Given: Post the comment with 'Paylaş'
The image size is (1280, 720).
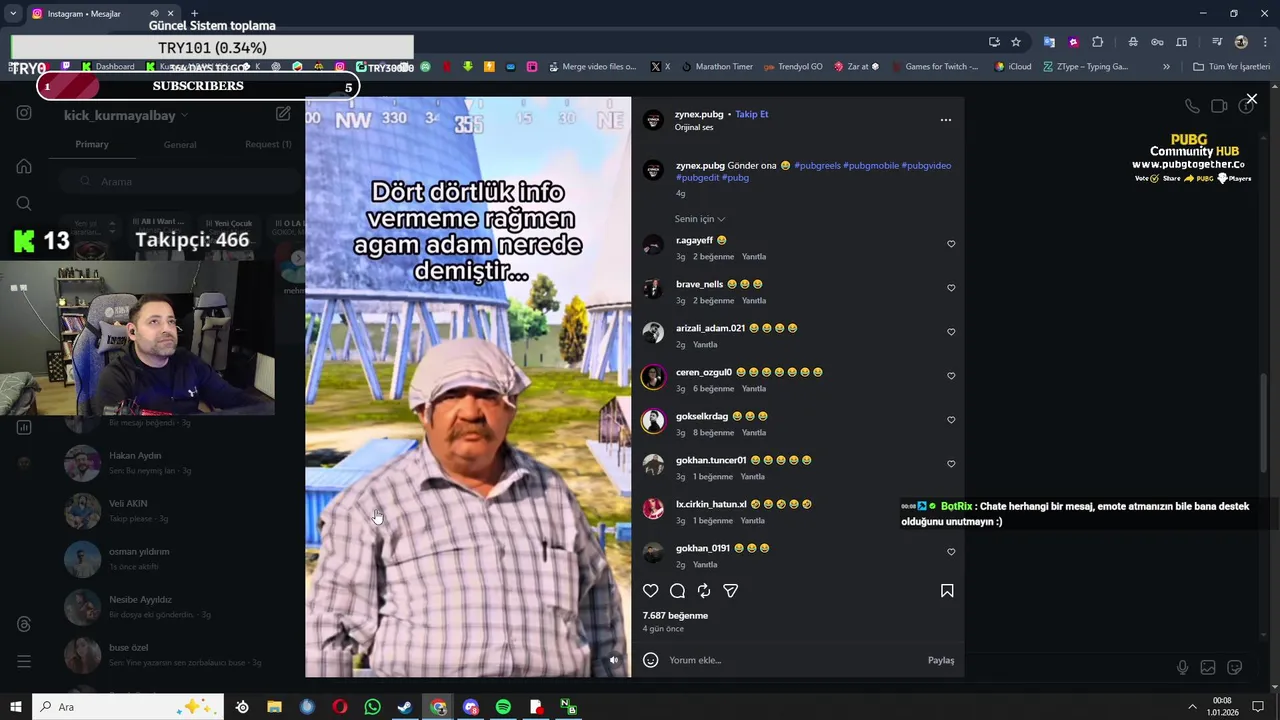Looking at the screenshot, I should 941,660.
